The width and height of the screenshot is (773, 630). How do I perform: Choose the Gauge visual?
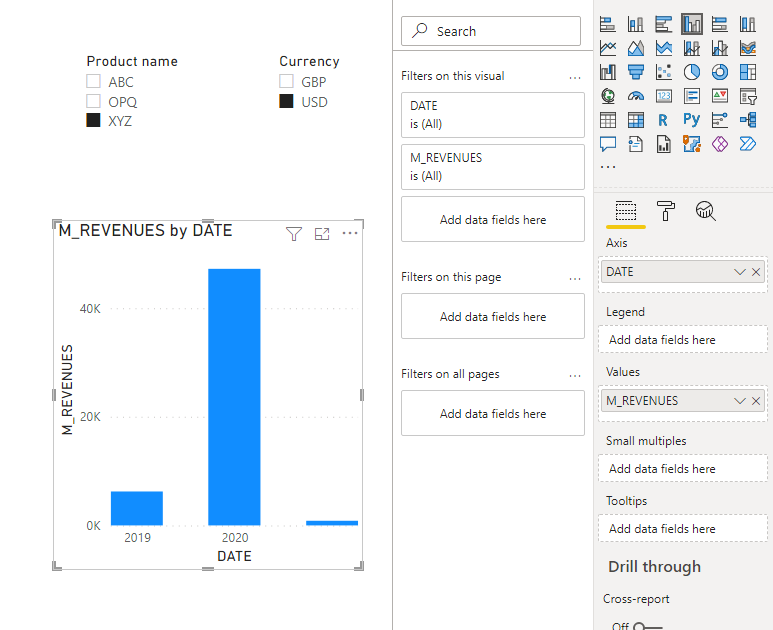(636, 96)
